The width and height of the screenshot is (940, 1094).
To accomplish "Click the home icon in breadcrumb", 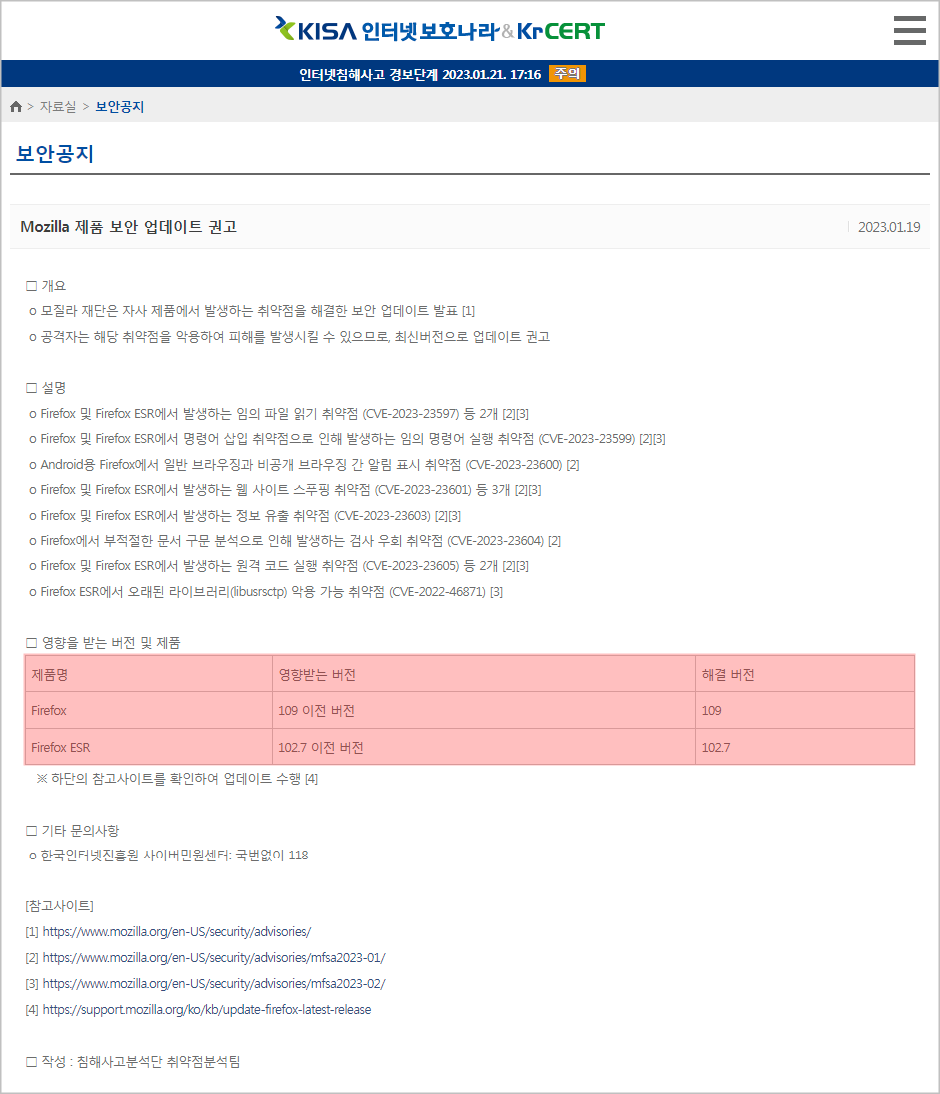I will pyautogui.click(x=16, y=107).
